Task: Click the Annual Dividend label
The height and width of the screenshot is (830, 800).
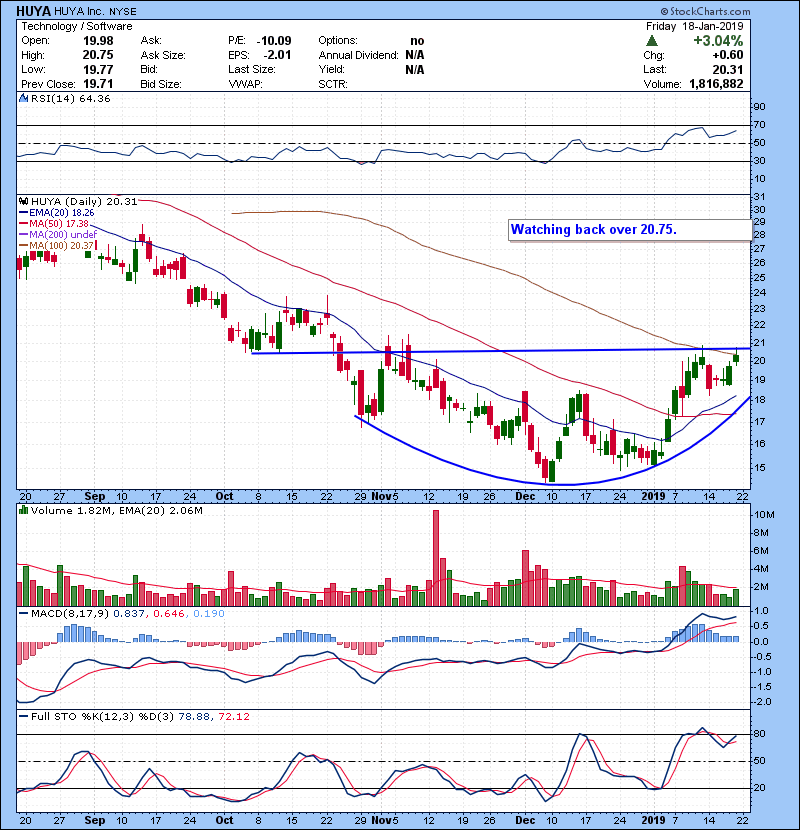Action: pyautogui.click(x=358, y=55)
